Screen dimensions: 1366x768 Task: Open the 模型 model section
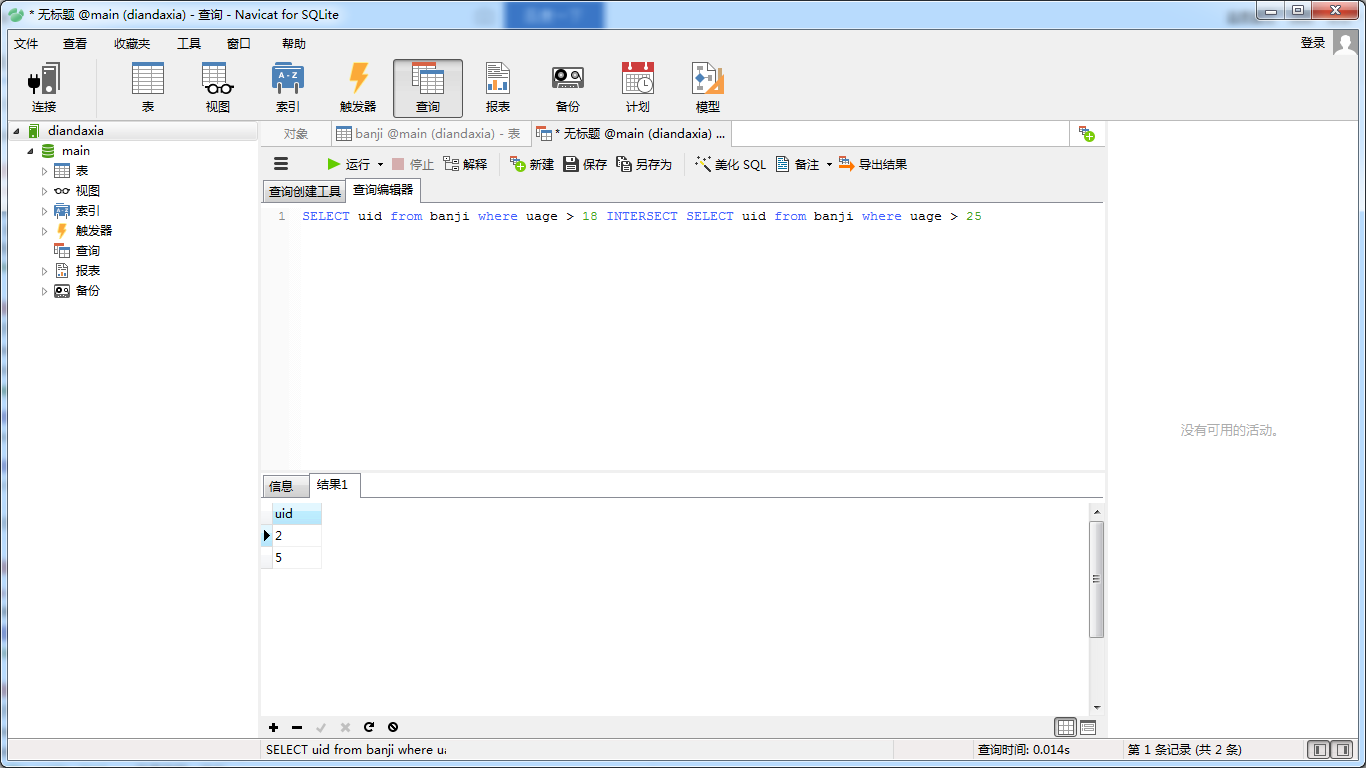tap(708, 88)
